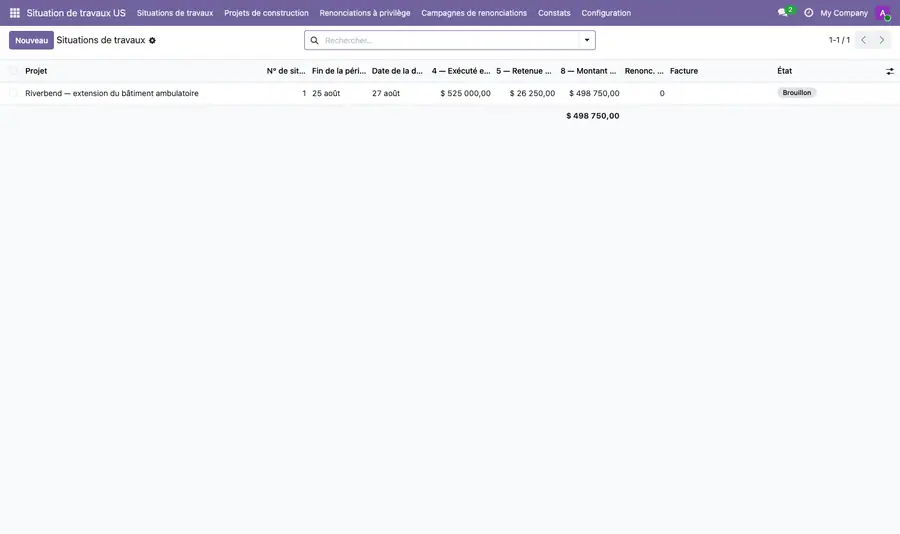
Task: Focus the Rechercher search field
Action: tap(451, 40)
